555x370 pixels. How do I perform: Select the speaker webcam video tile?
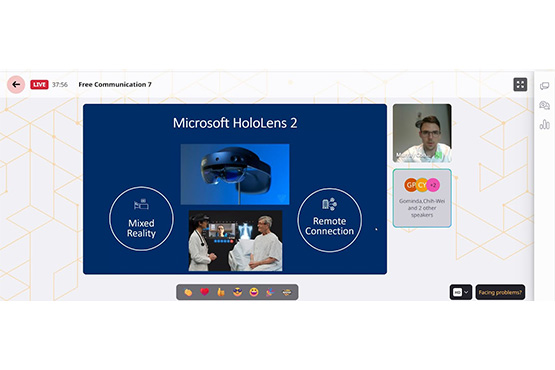click(x=422, y=133)
